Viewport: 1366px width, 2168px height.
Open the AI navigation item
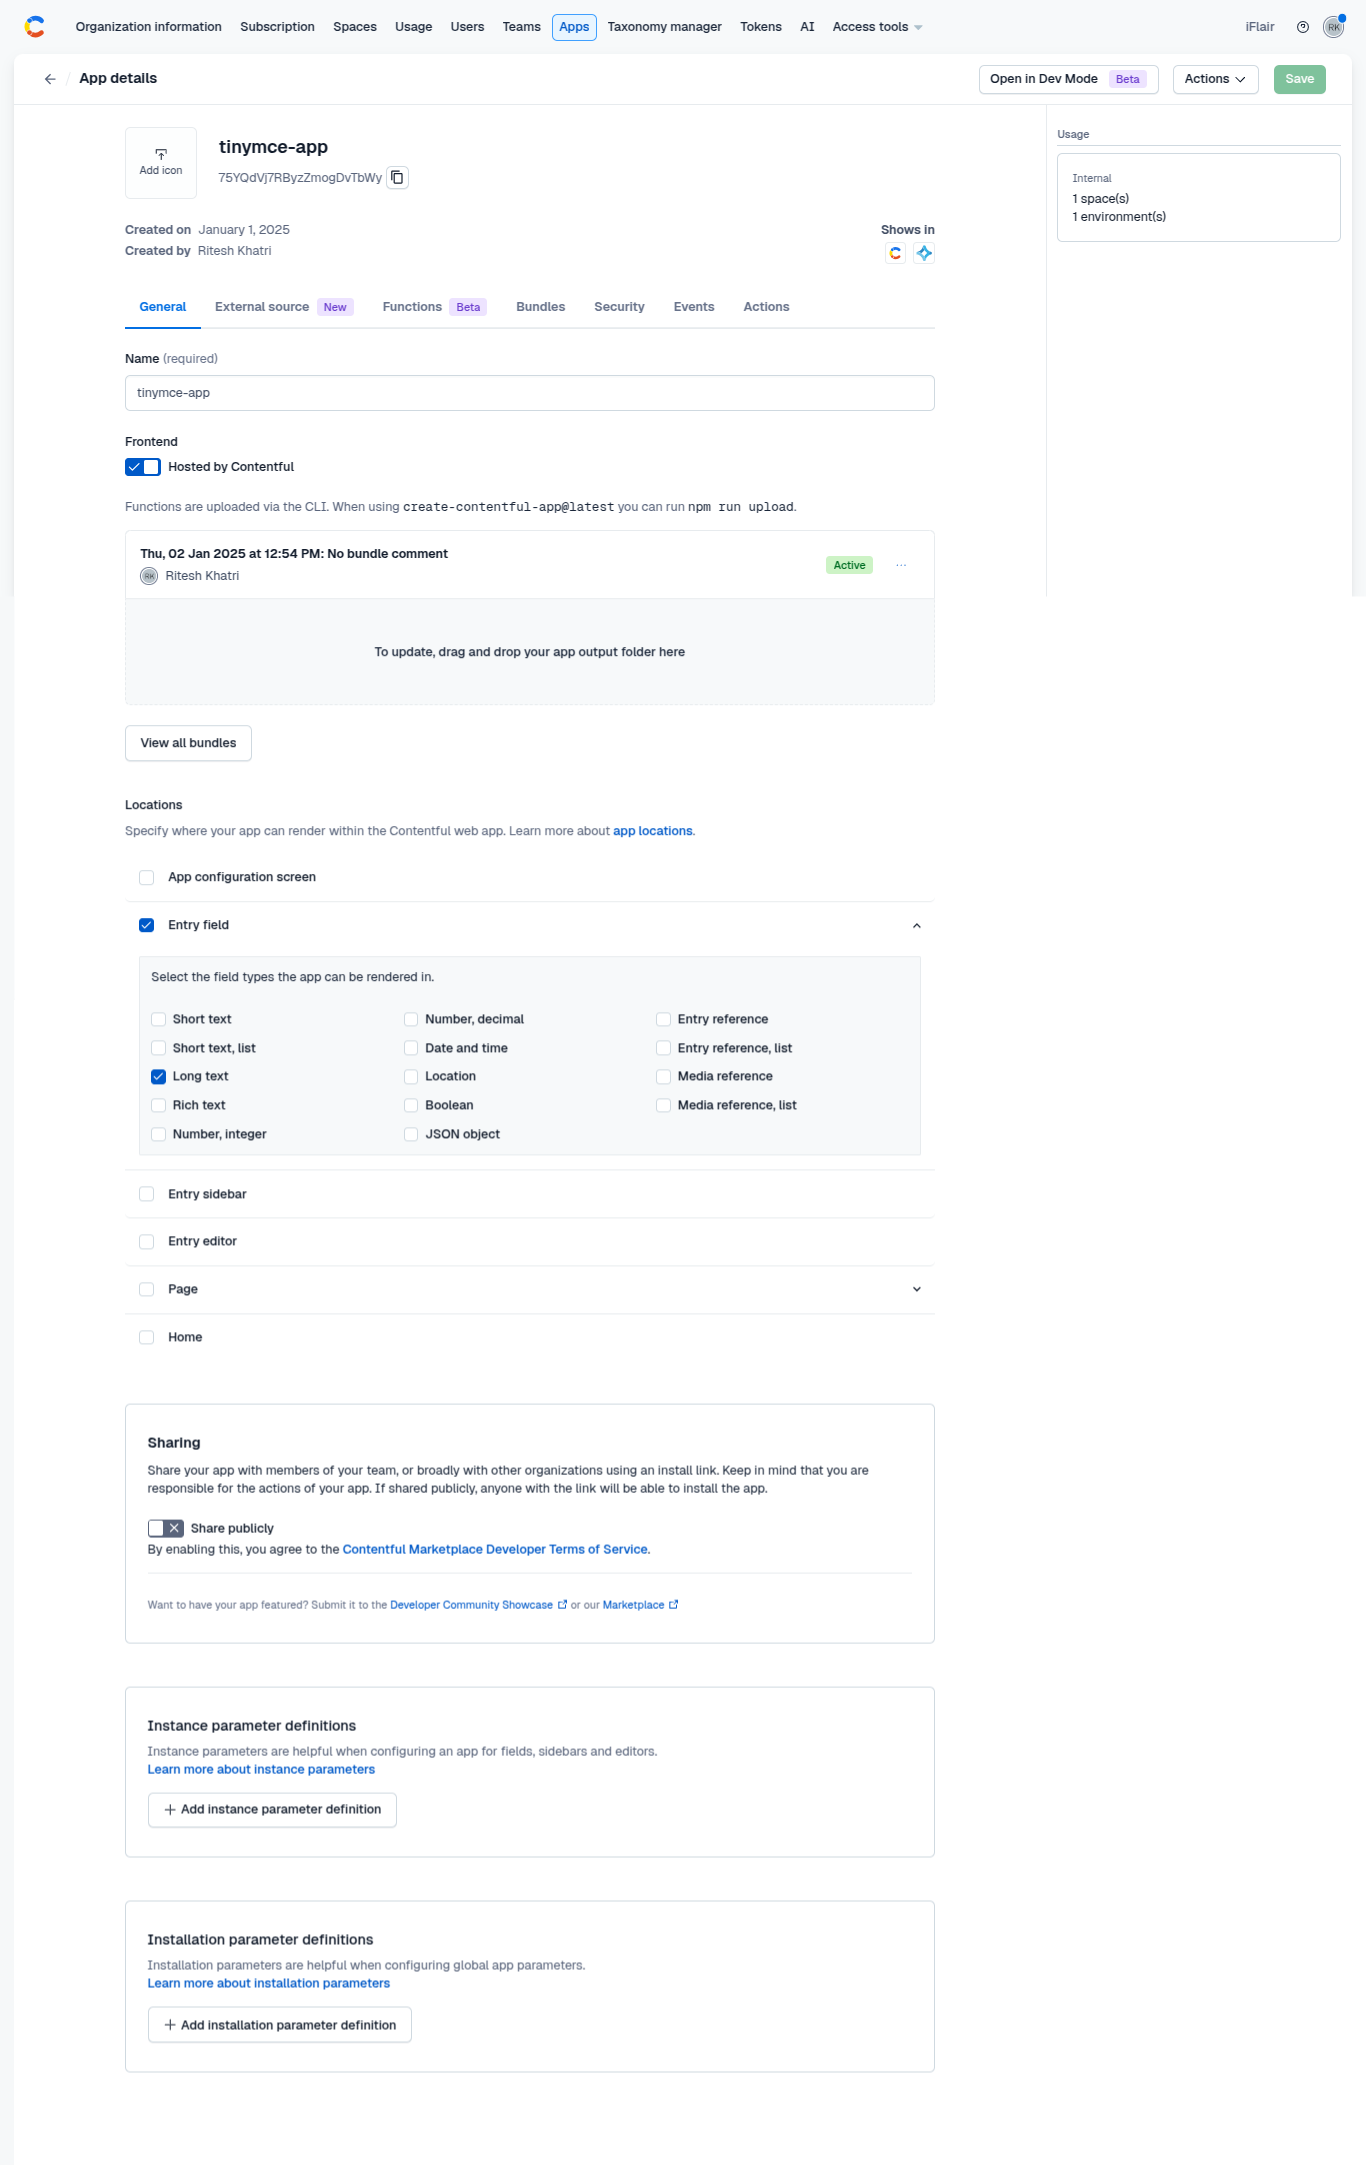pos(807,27)
